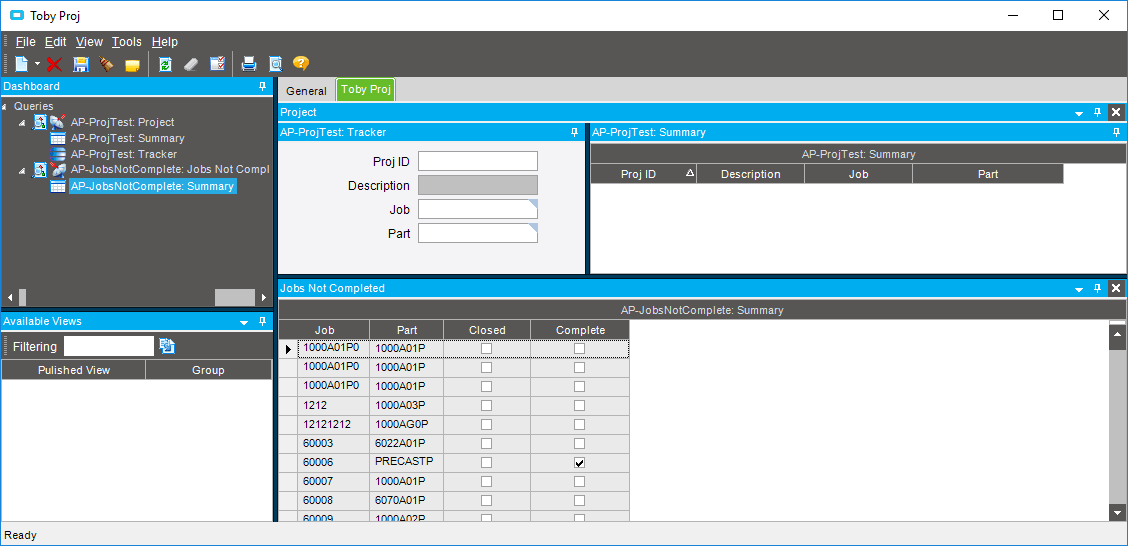Screen dimensions: 1128x546
Task: Pin the Dashboard panel
Action: (263, 86)
